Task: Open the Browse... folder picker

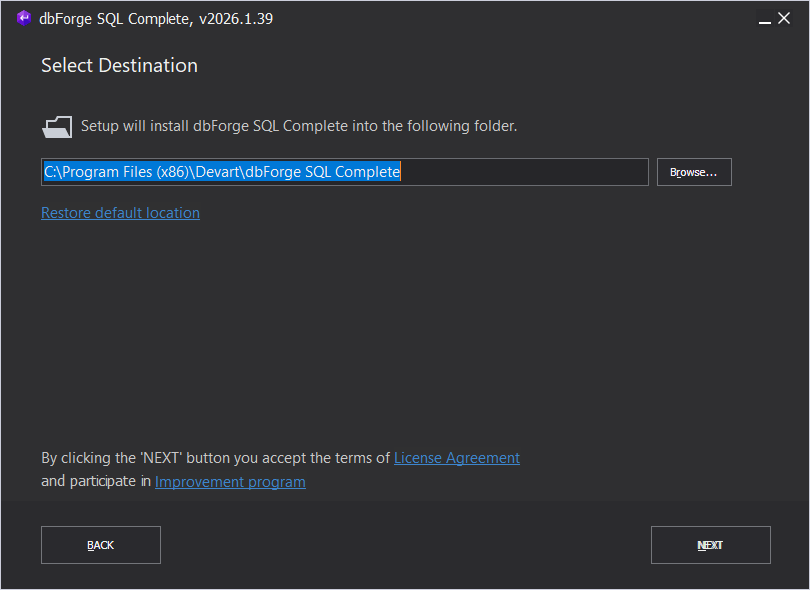Action: tap(694, 172)
